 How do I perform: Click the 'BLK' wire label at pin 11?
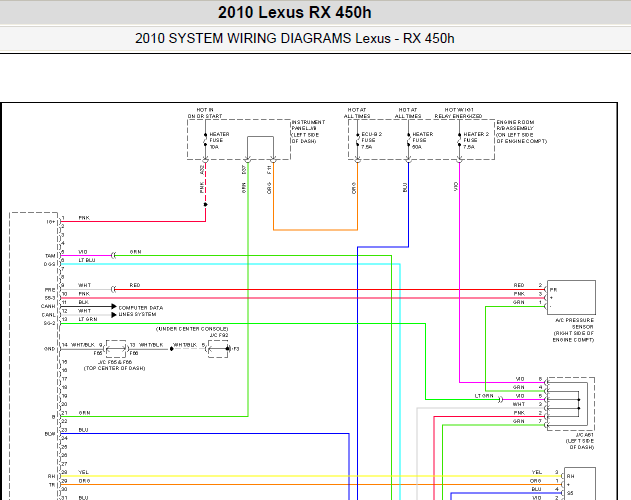(83, 302)
